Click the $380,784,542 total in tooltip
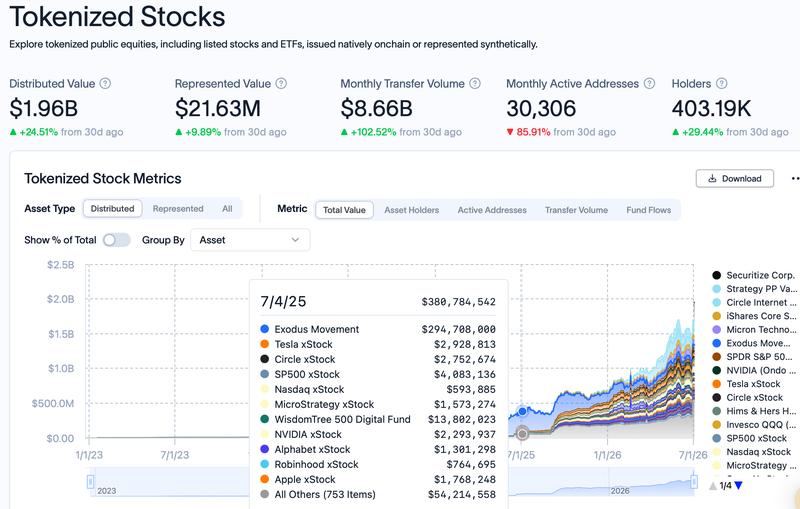800x509 pixels. [x=459, y=302]
